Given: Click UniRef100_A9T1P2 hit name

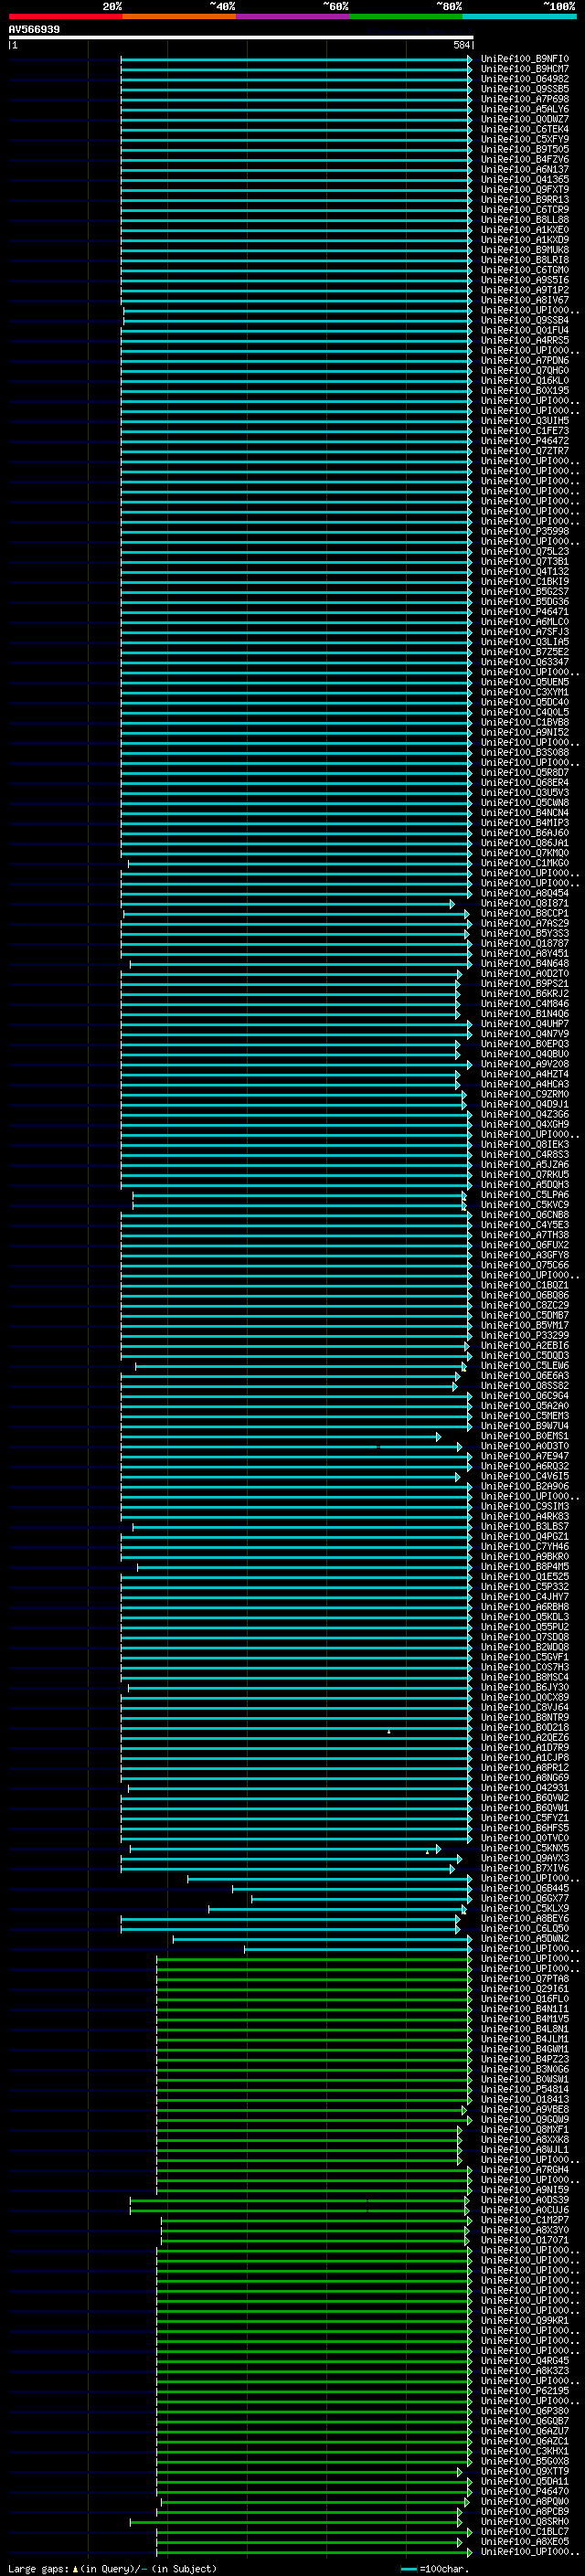Looking at the screenshot, I should coord(524,290).
